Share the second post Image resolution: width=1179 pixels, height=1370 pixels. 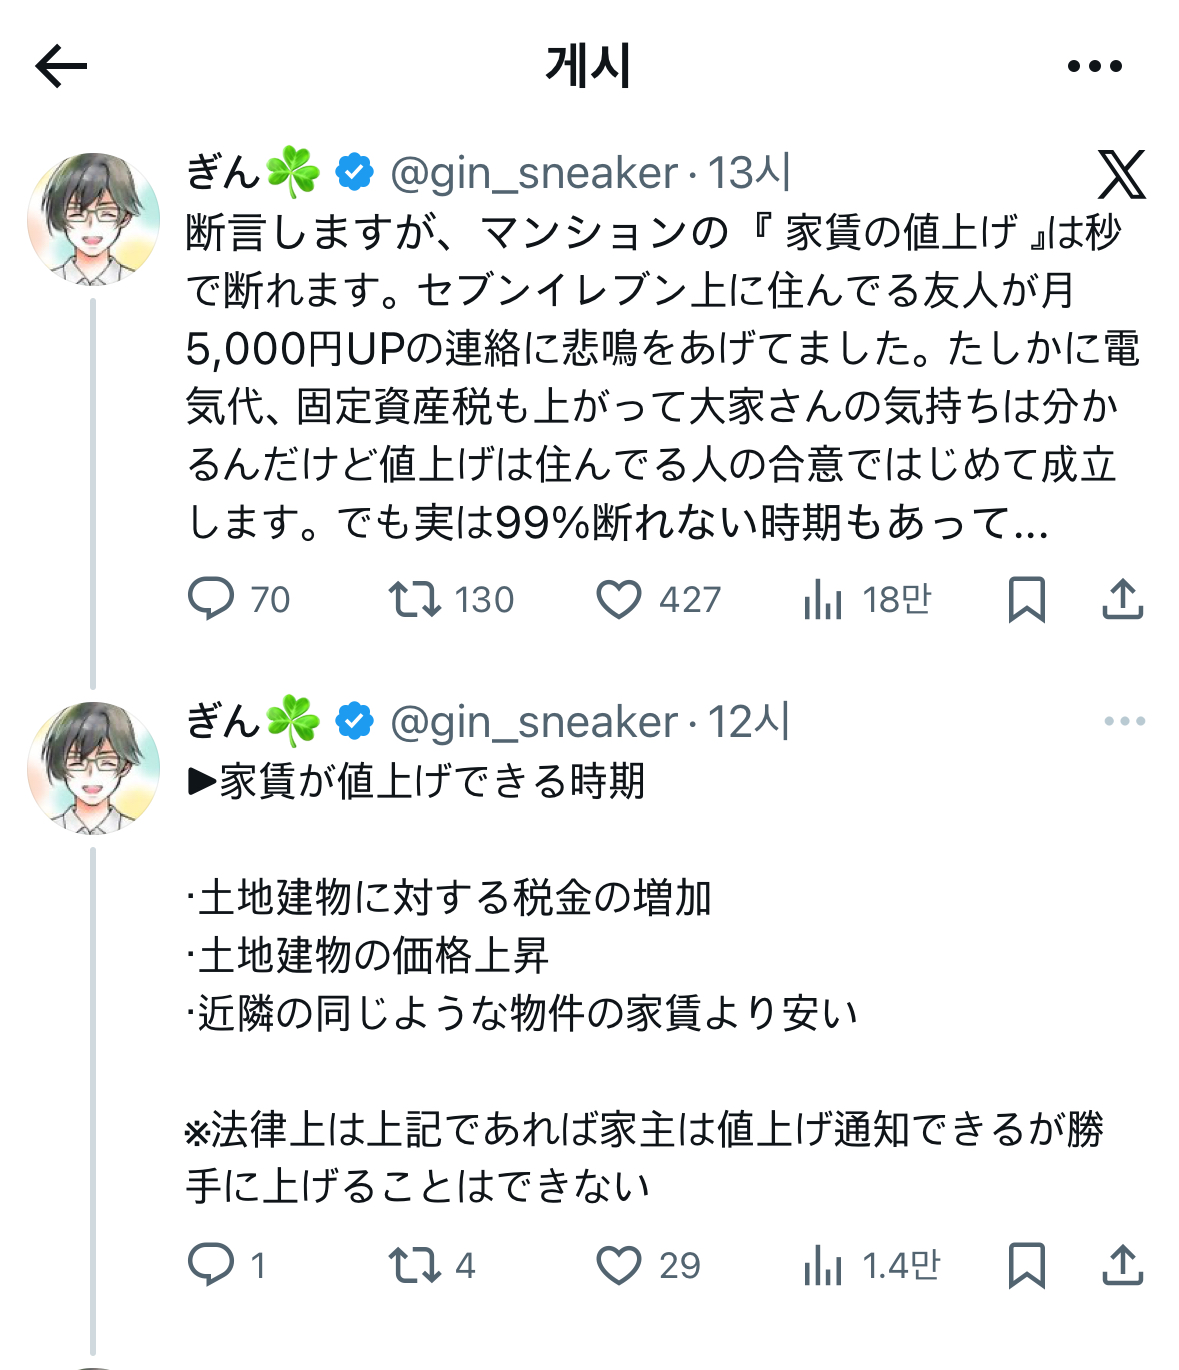1122,1265
